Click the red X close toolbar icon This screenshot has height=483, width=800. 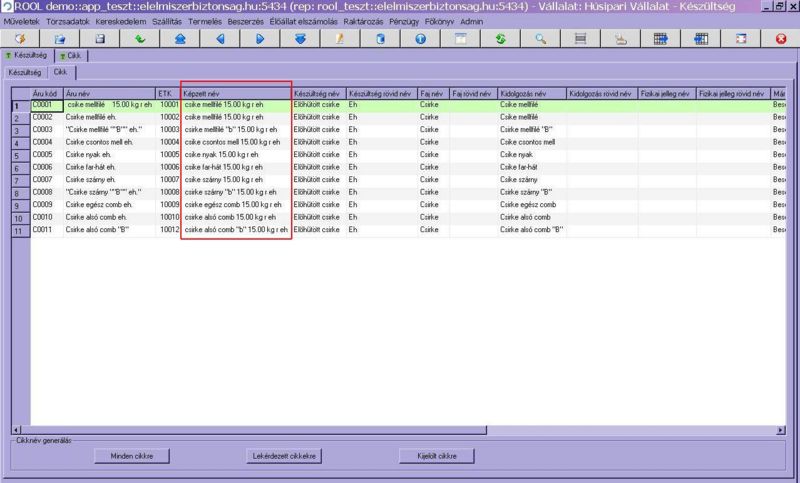[x=781, y=39]
